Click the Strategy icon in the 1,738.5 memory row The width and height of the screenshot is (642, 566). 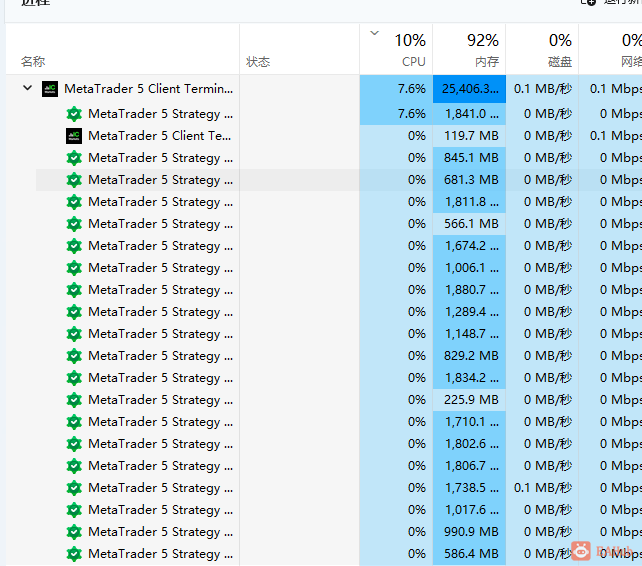74,488
